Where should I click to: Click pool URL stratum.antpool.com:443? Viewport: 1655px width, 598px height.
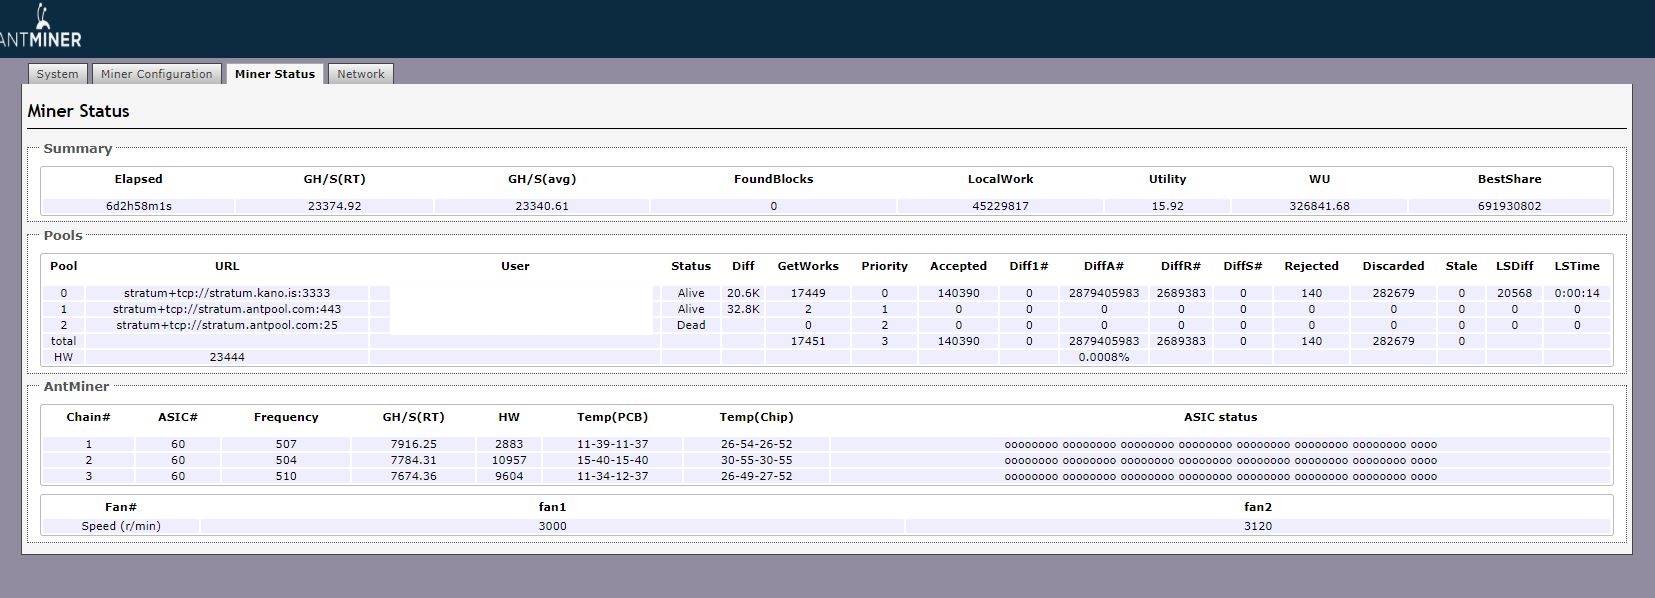coord(227,309)
